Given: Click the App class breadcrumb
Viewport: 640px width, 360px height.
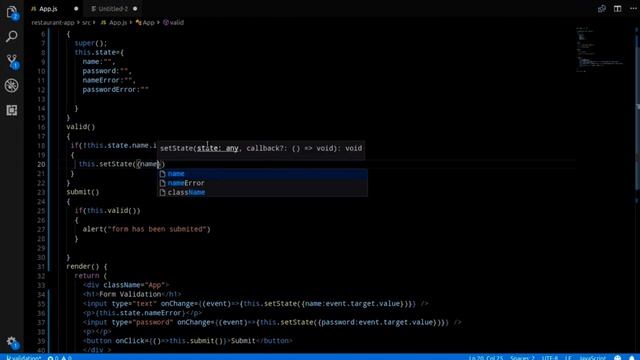Looking at the screenshot, I should click(145, 22).
